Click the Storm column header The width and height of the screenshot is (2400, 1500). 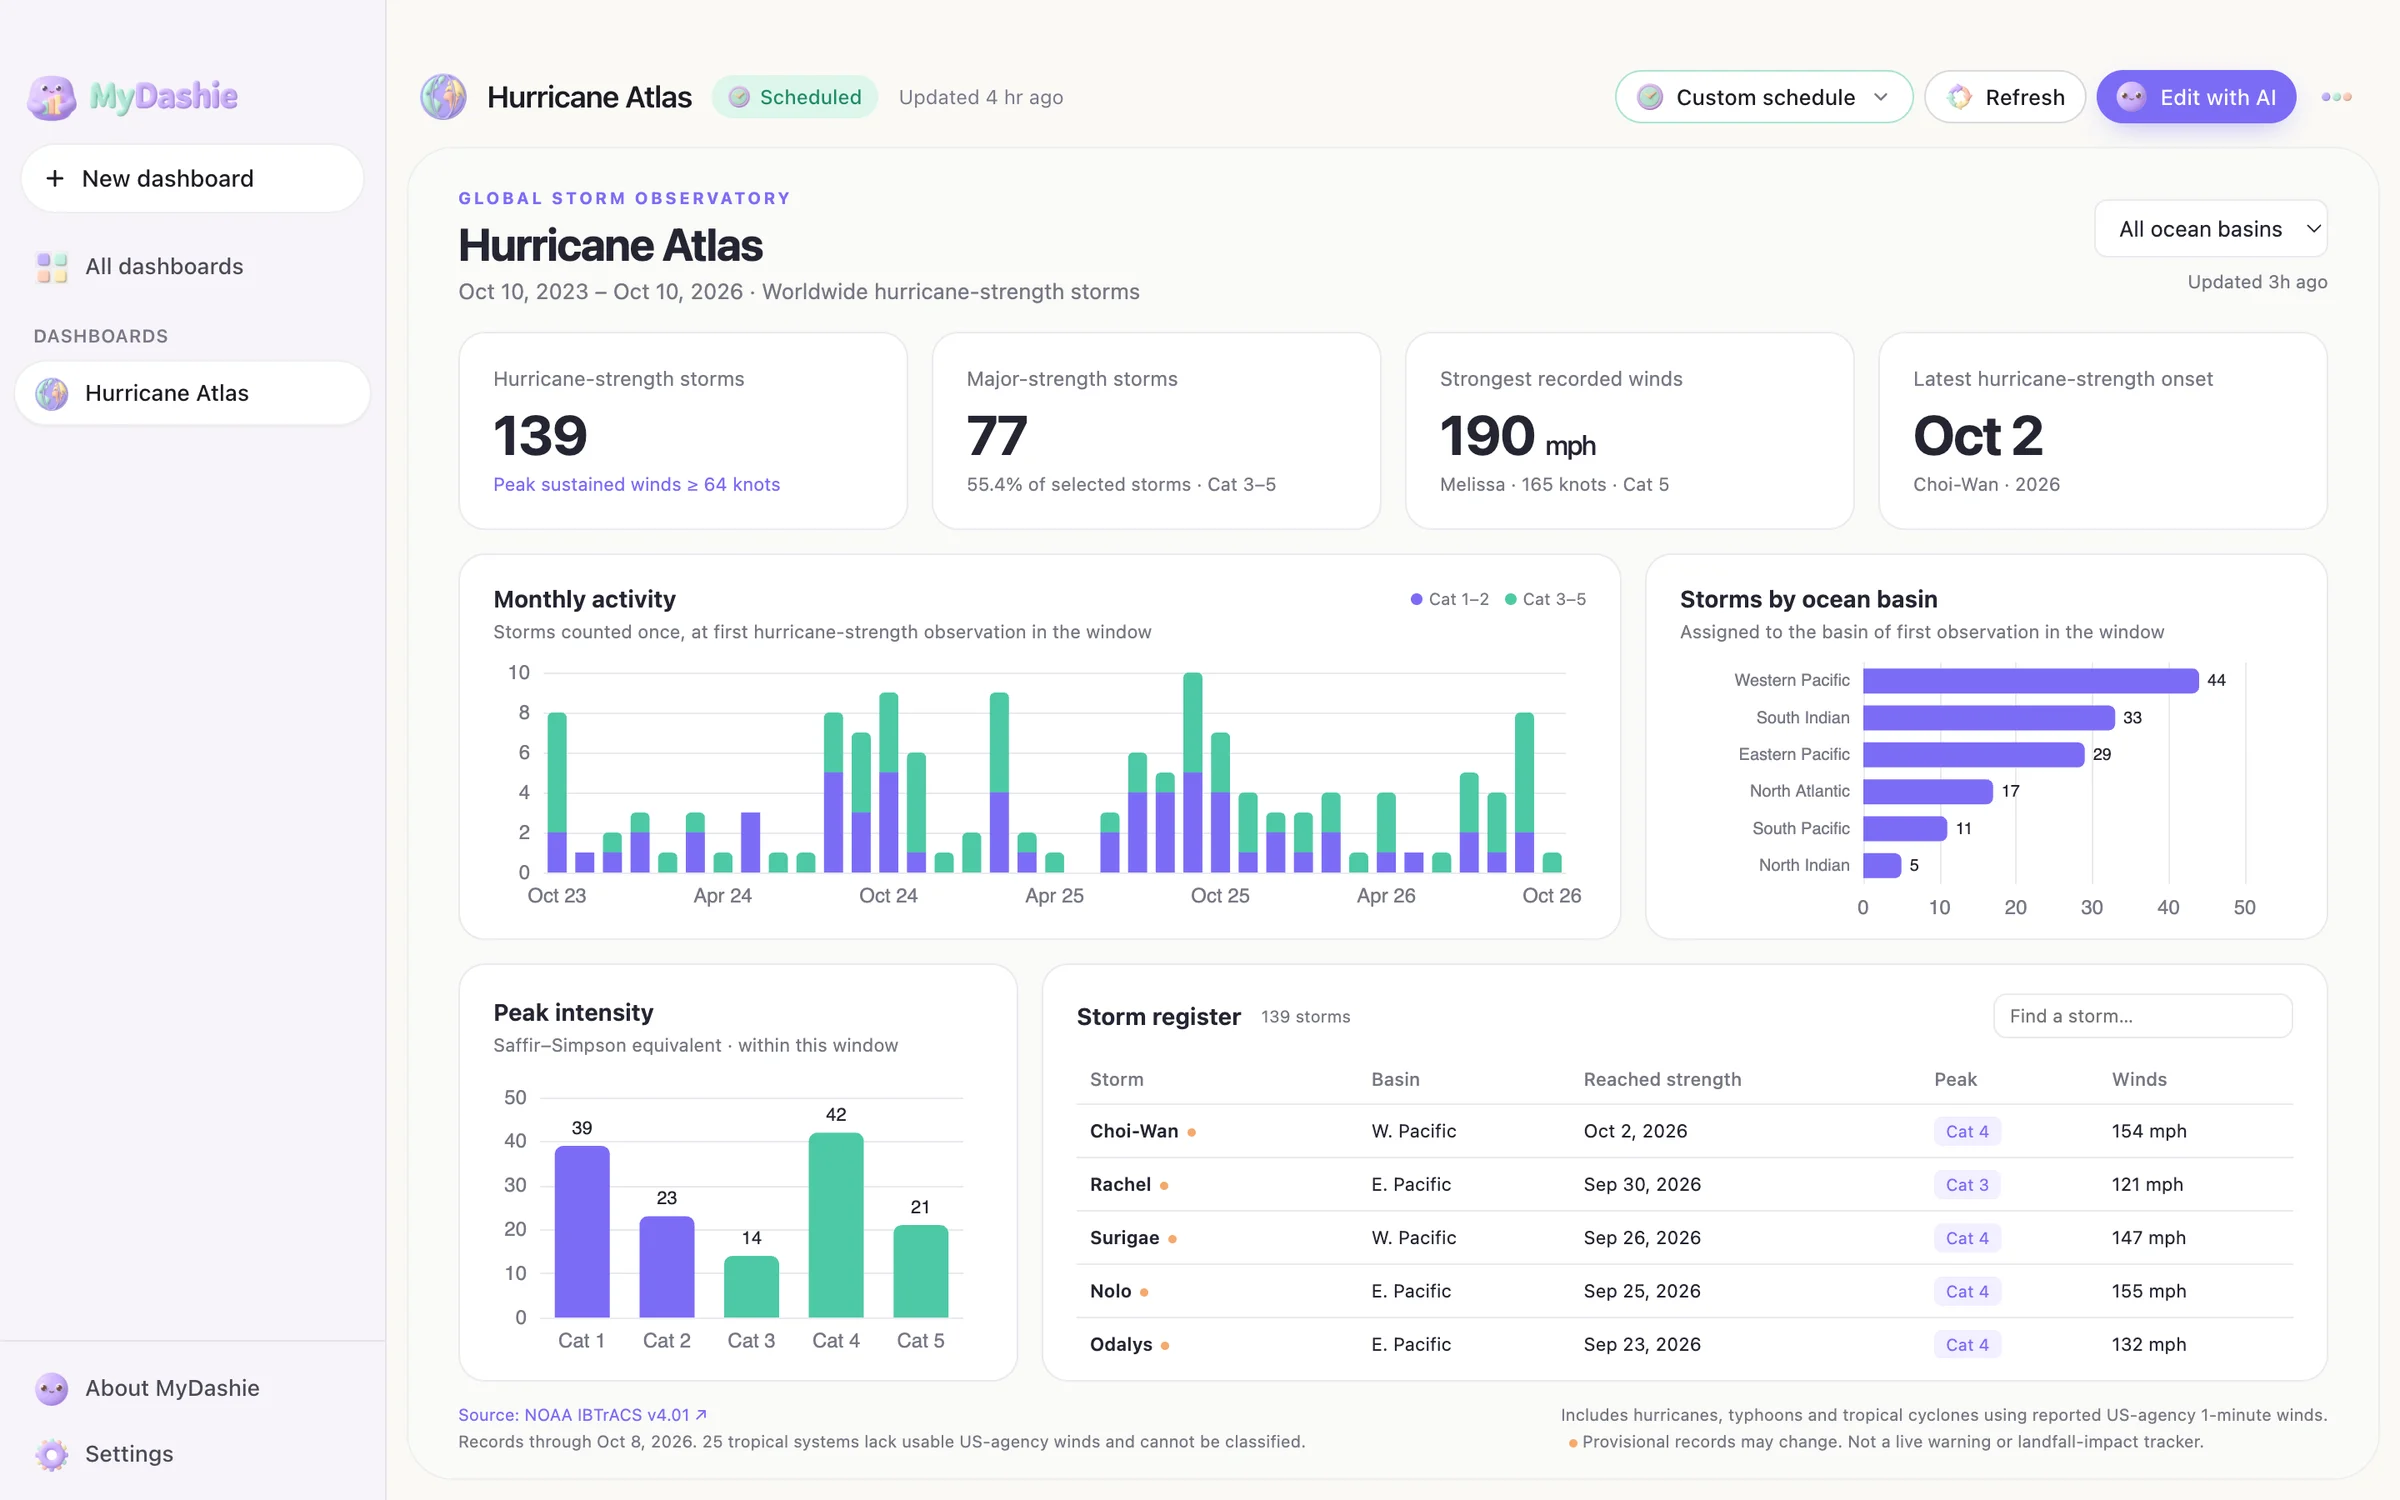pos(1116,1079)
